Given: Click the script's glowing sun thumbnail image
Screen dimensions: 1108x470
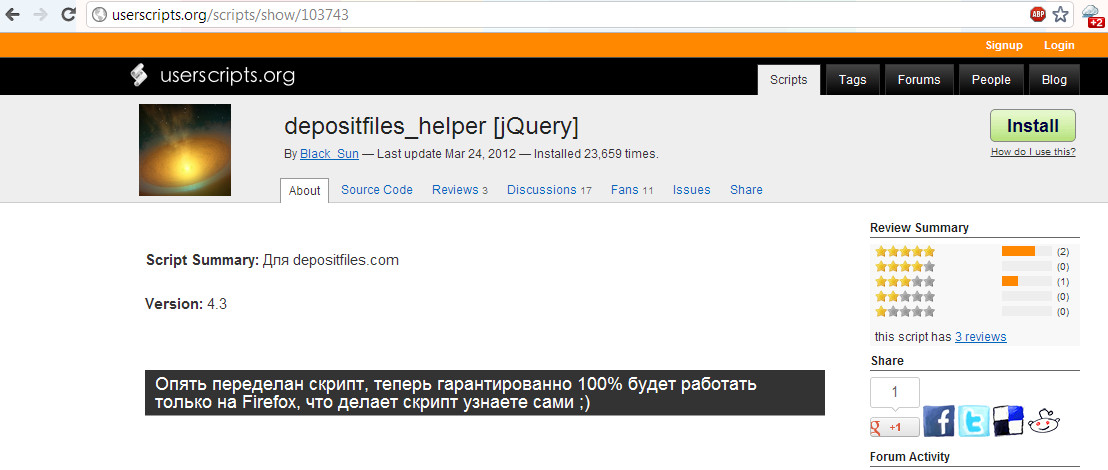Looking at the screenshot, I should [x=185, y=150].
